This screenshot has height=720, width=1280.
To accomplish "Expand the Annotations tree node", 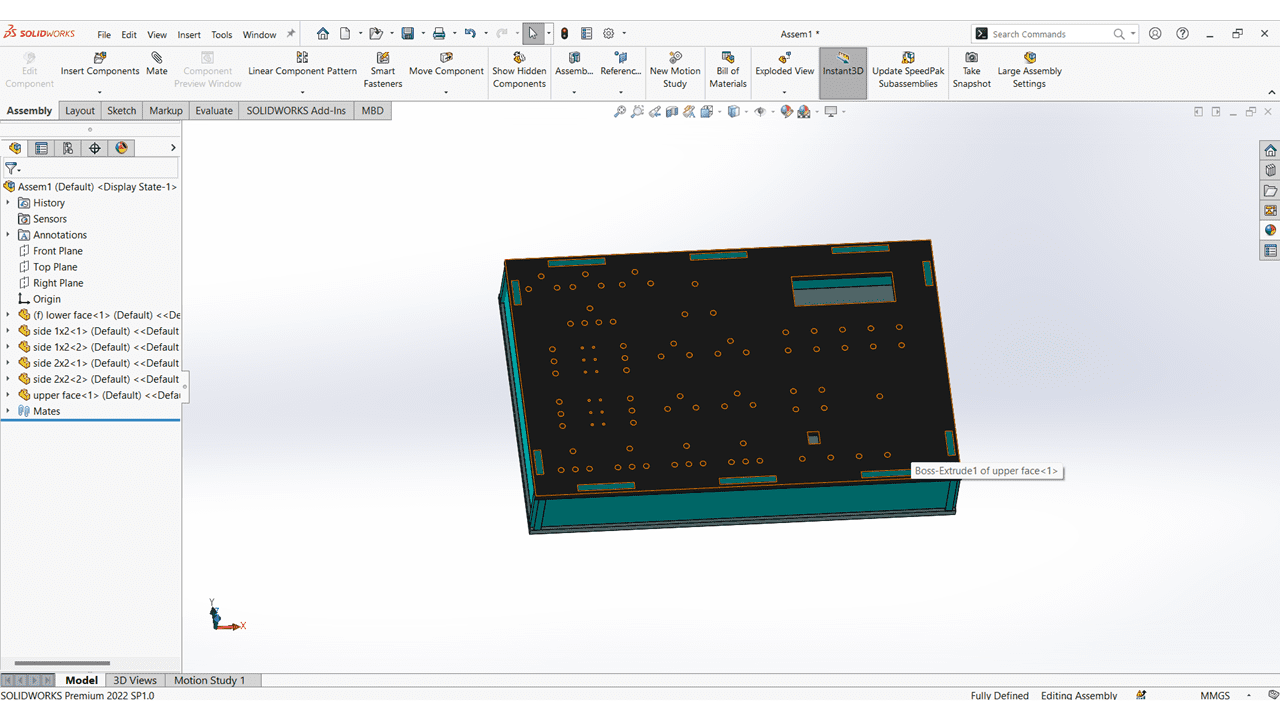I will (x=8, y=235).
